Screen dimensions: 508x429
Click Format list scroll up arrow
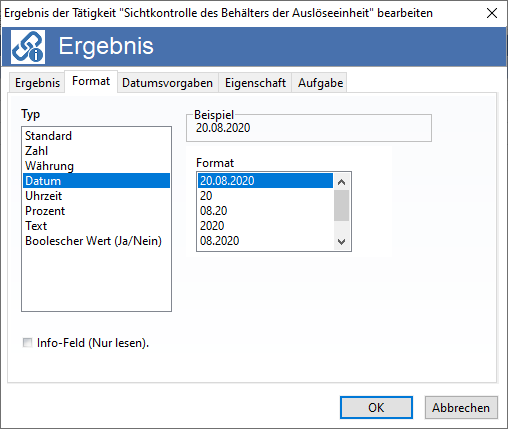(341, 182)
